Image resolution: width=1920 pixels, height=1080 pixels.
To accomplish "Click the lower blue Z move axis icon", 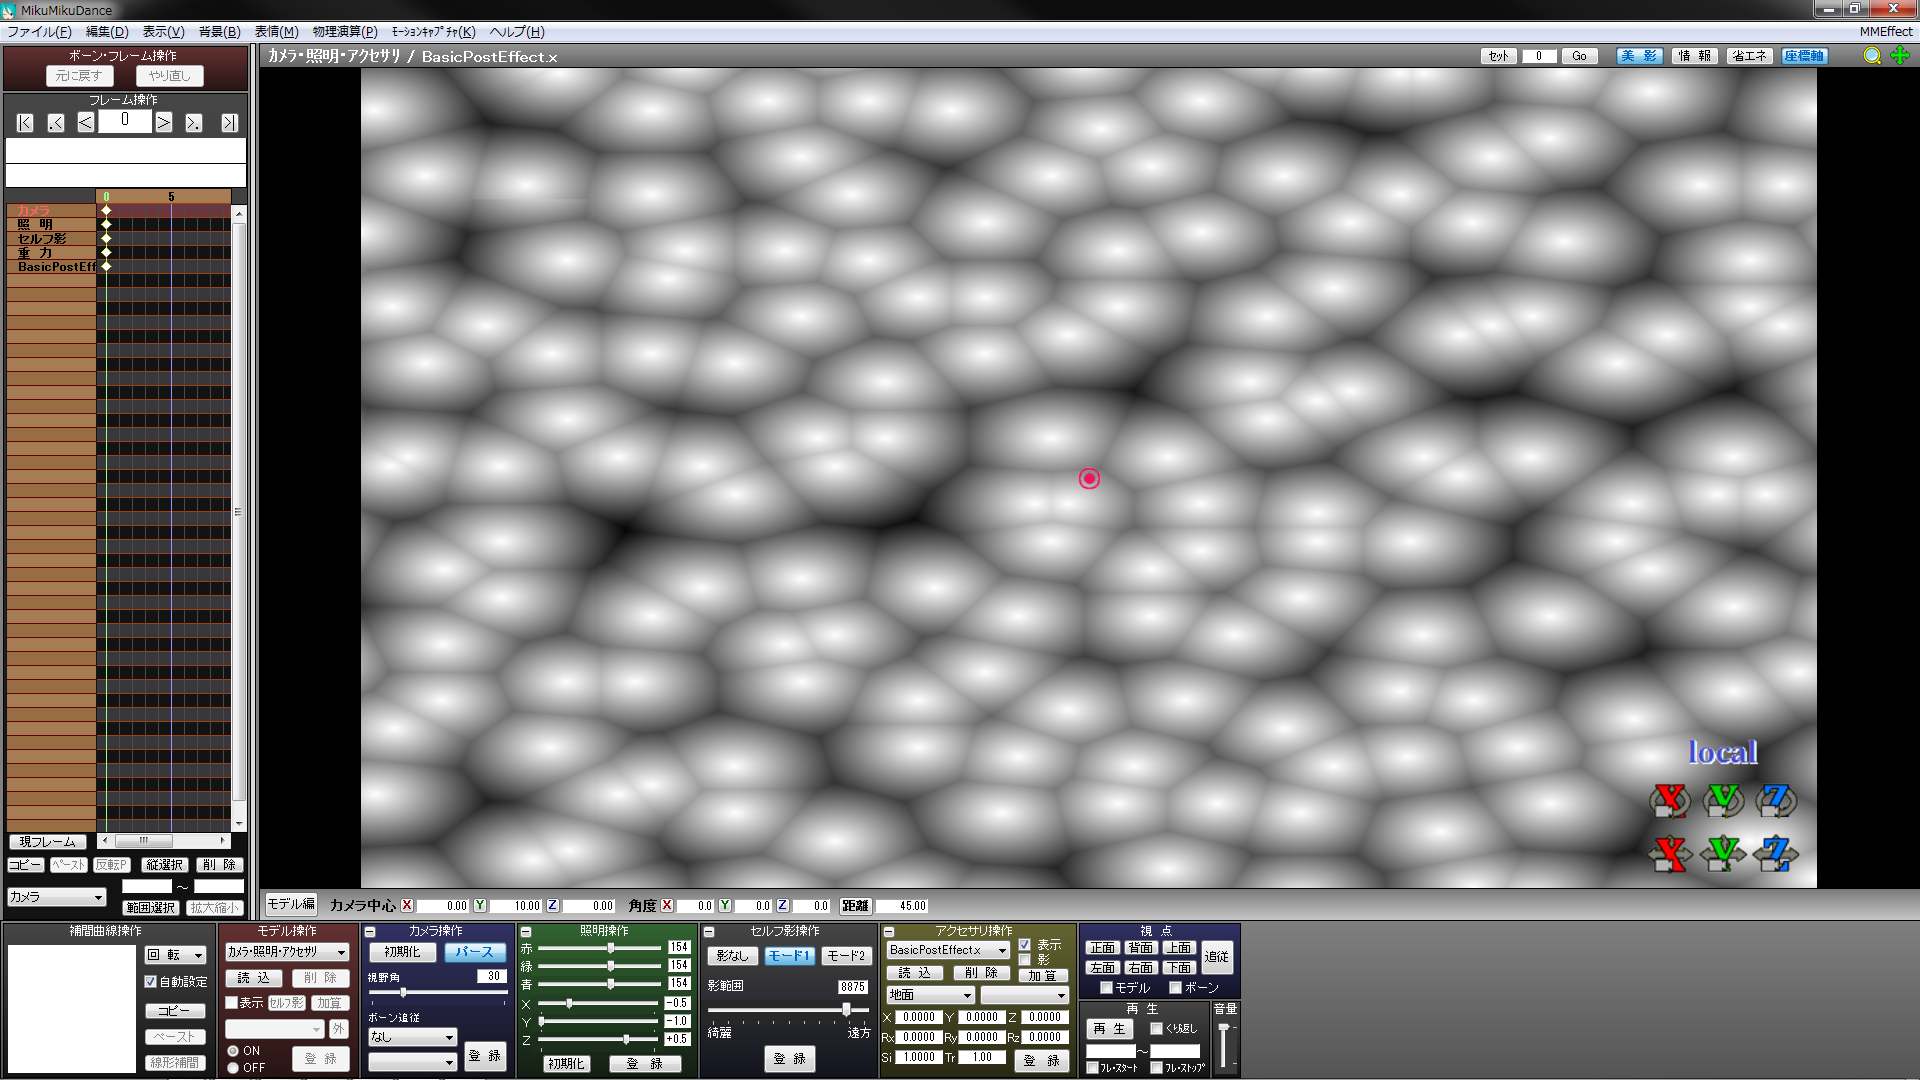I will 1776,853.
